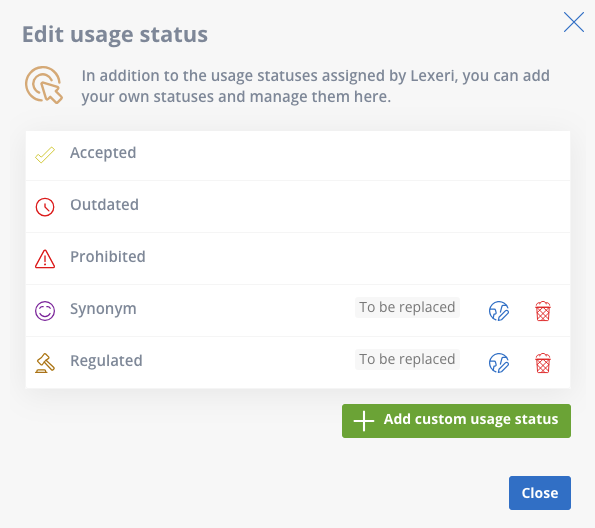Click the plus icon on the green button
This screenshot has height=528, width=595.
[364, 421]
